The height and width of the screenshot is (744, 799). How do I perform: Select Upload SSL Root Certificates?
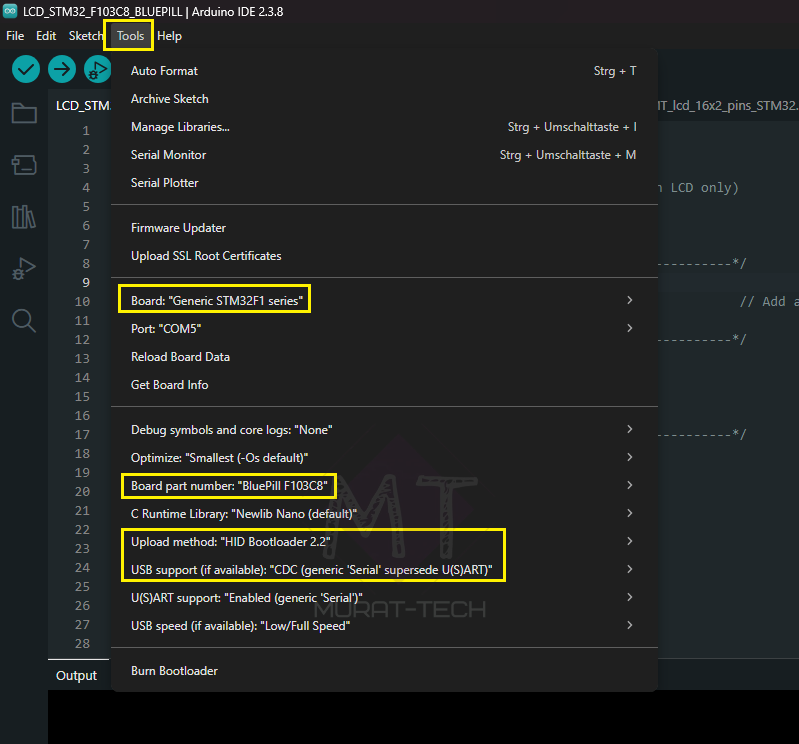click(x=384, y=256)
